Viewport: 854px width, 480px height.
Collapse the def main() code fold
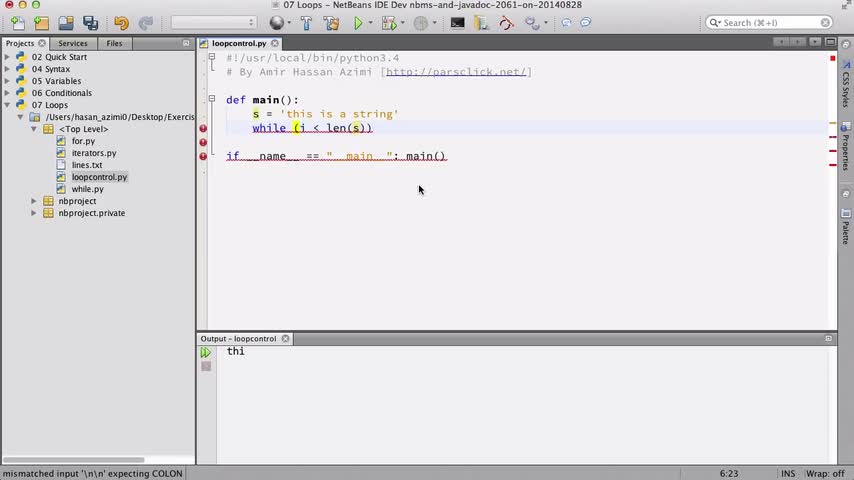[x=212, y=99]
